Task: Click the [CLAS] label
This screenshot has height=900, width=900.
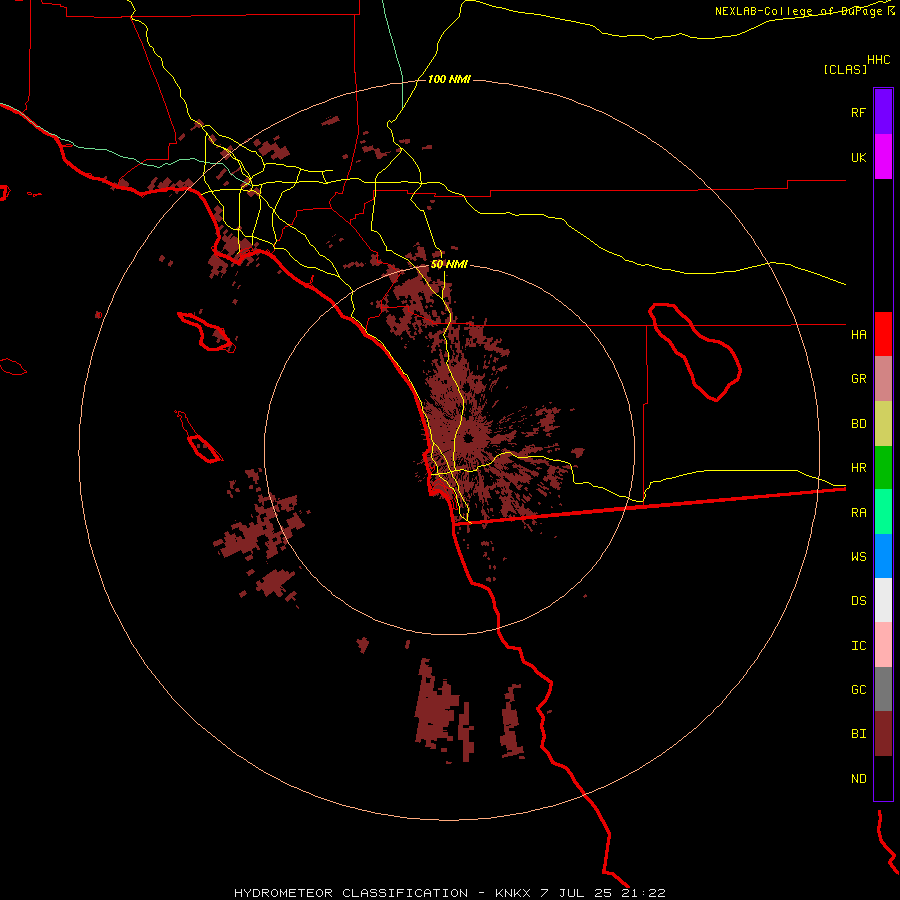Action: (845, 69)
